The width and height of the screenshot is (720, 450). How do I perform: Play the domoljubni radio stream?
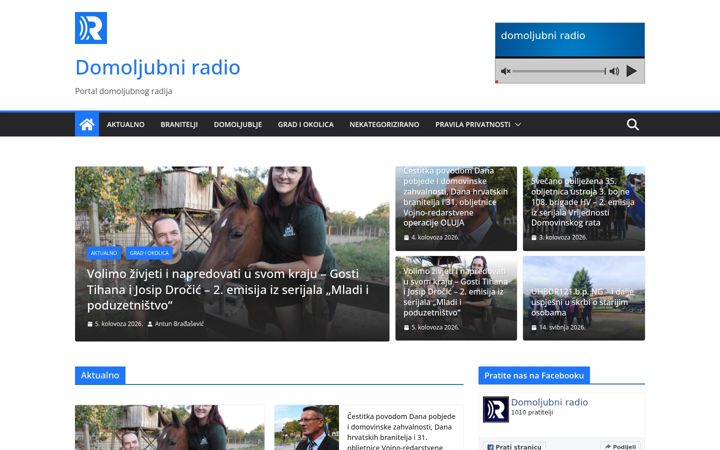tap(631, 71)
